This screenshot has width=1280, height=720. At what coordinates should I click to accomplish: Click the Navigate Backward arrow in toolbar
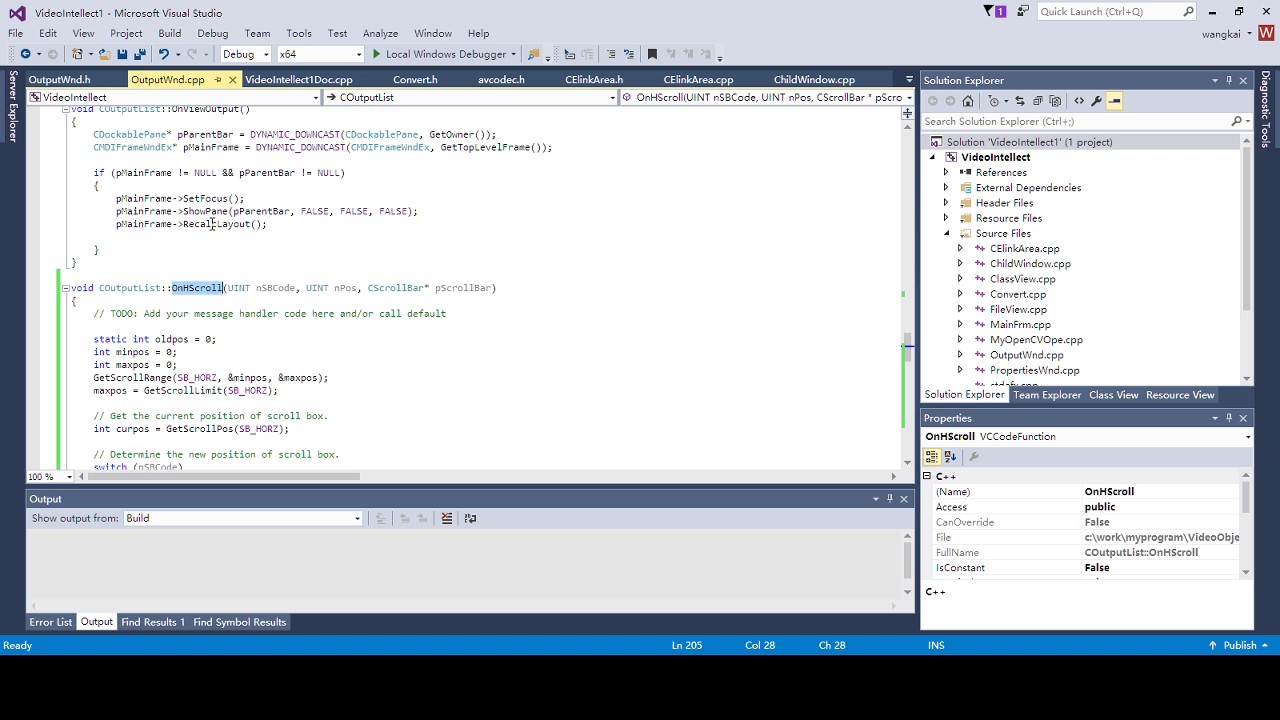tap(25, 54)
